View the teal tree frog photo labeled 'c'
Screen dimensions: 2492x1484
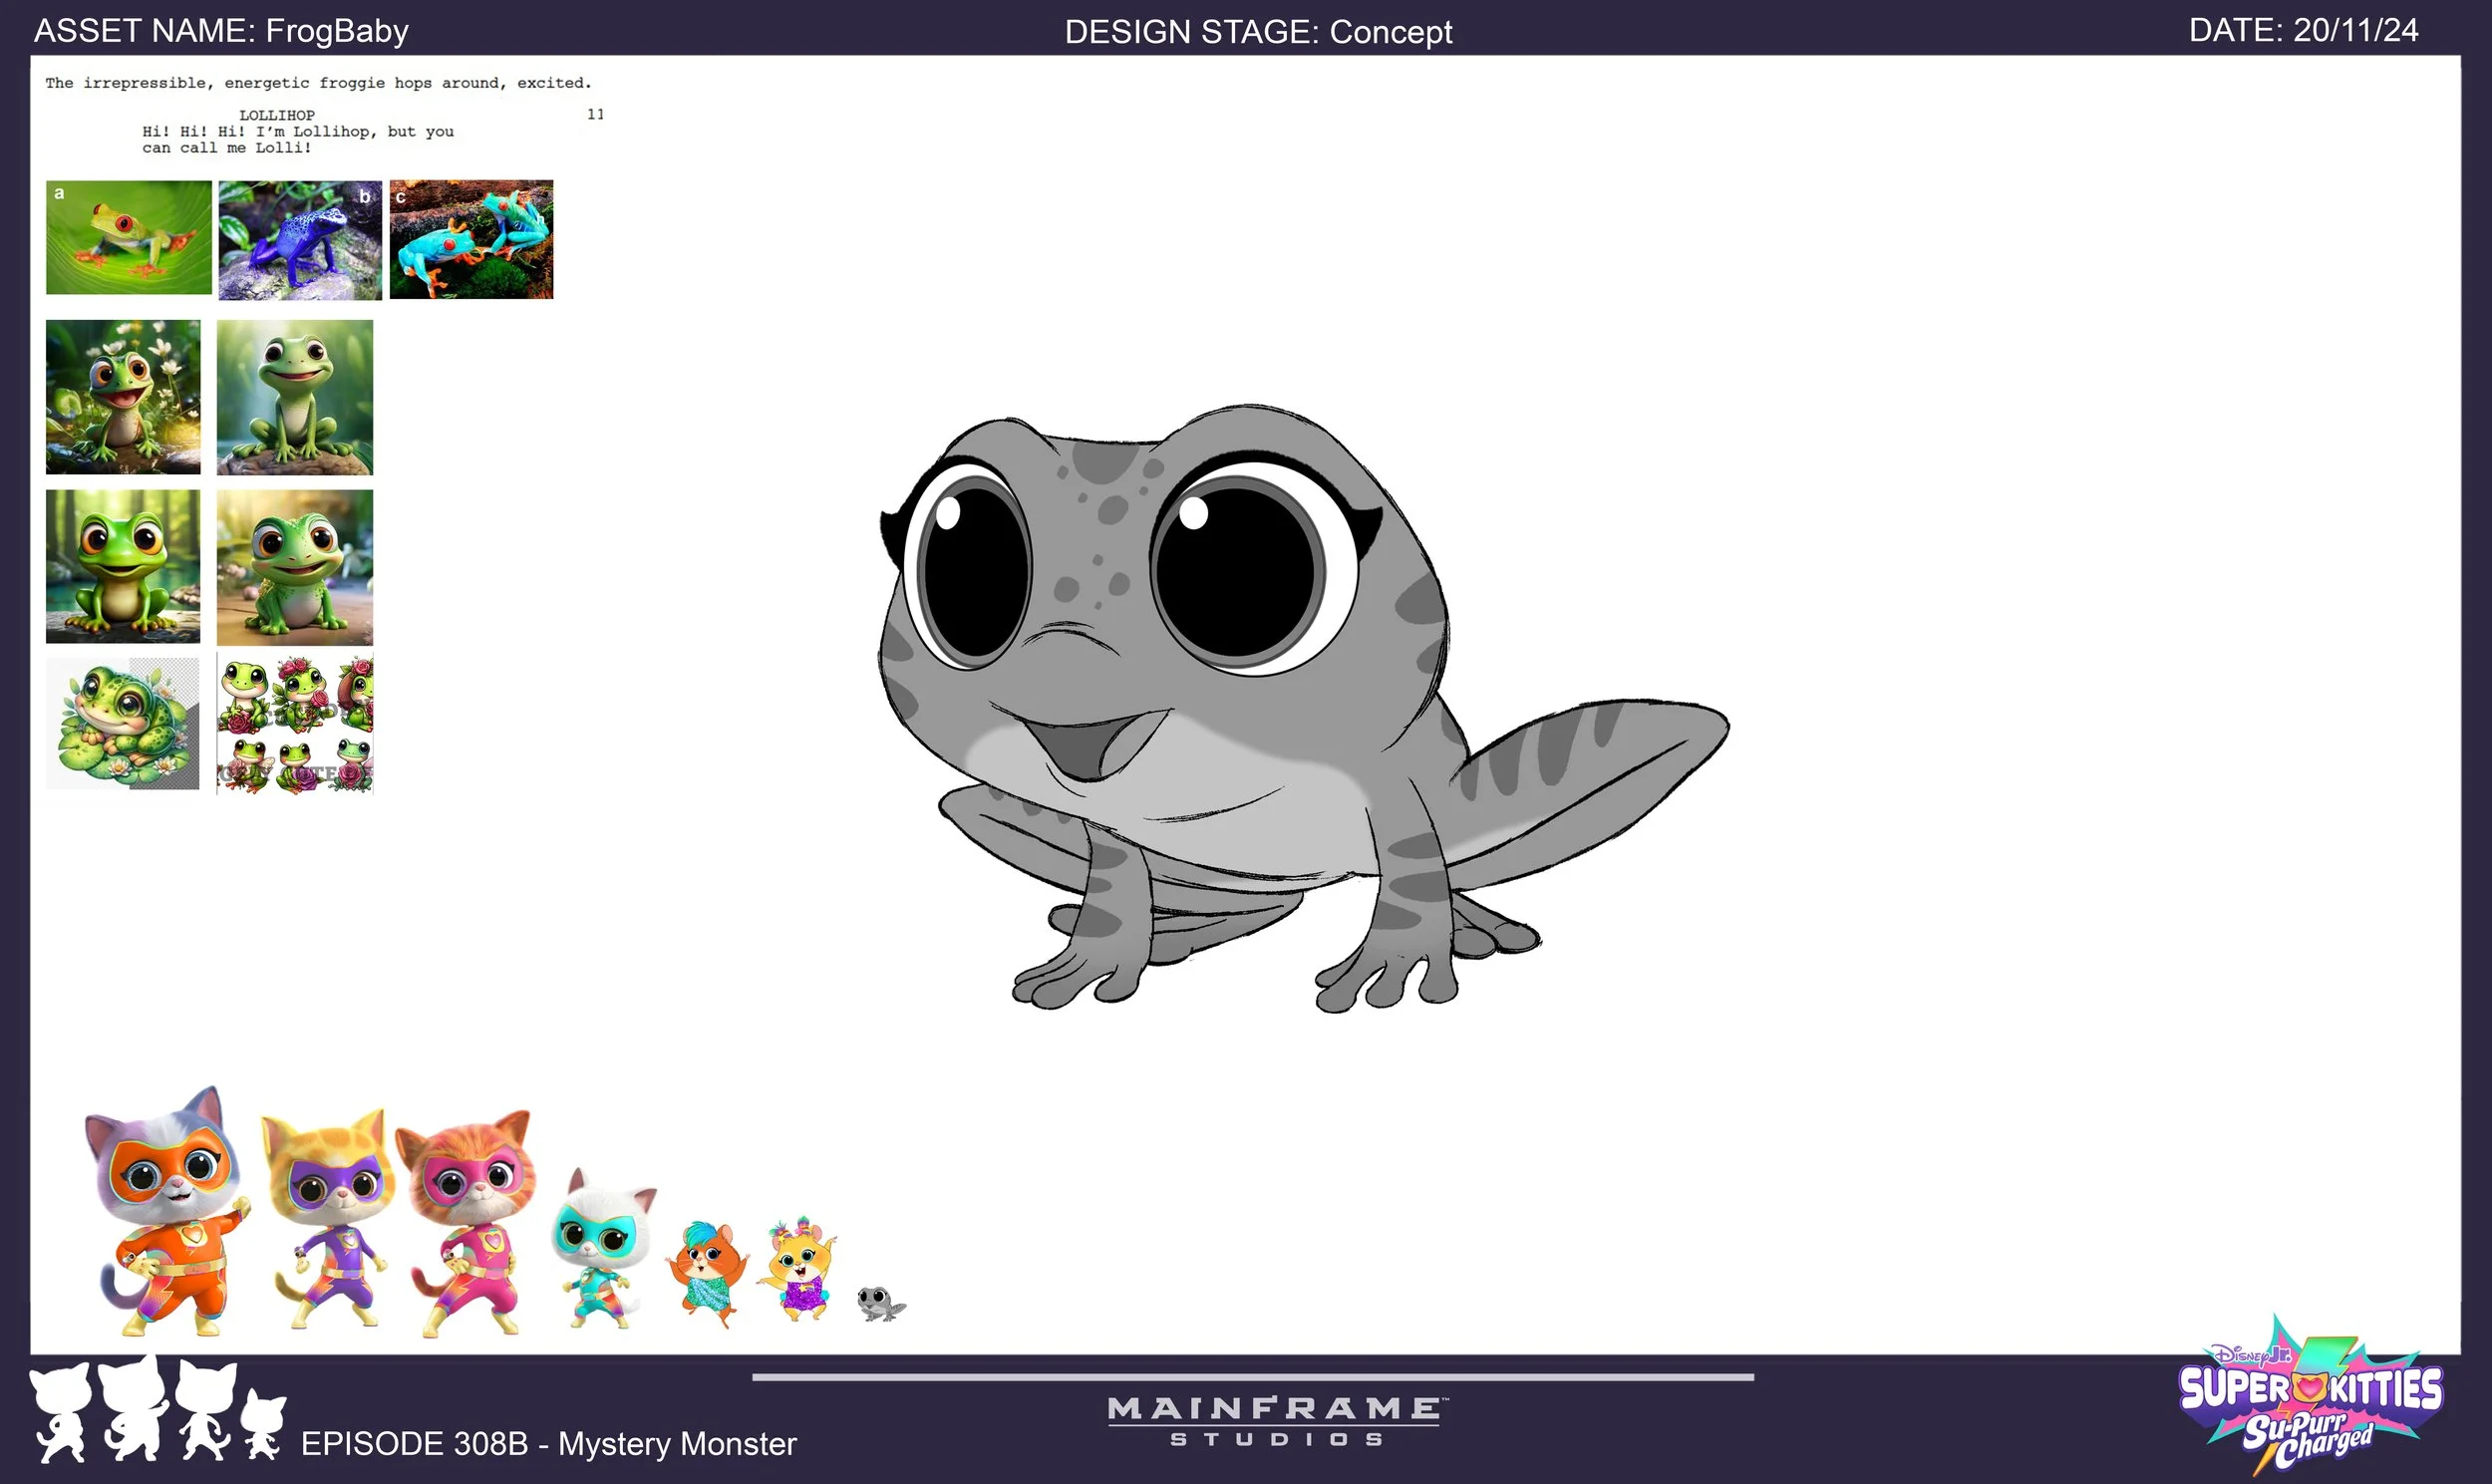(470, 238)
